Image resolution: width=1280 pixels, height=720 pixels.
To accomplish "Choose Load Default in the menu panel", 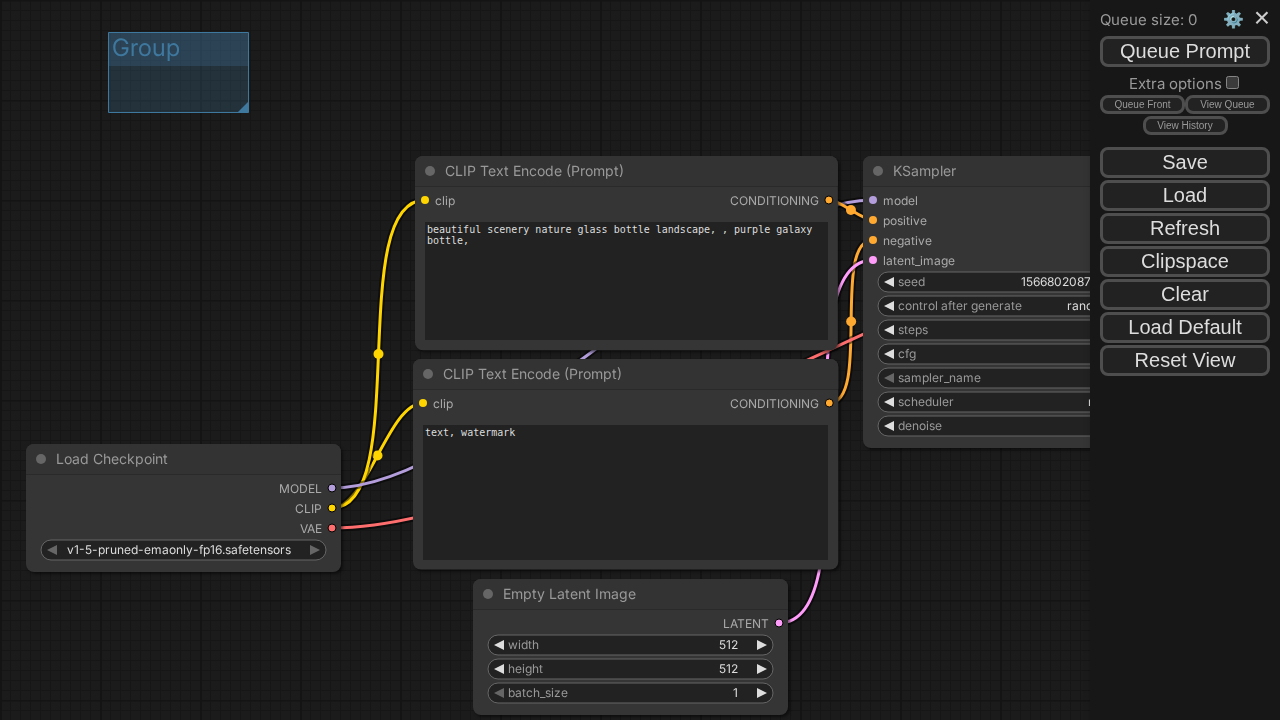I will (x=1185, y=327).
